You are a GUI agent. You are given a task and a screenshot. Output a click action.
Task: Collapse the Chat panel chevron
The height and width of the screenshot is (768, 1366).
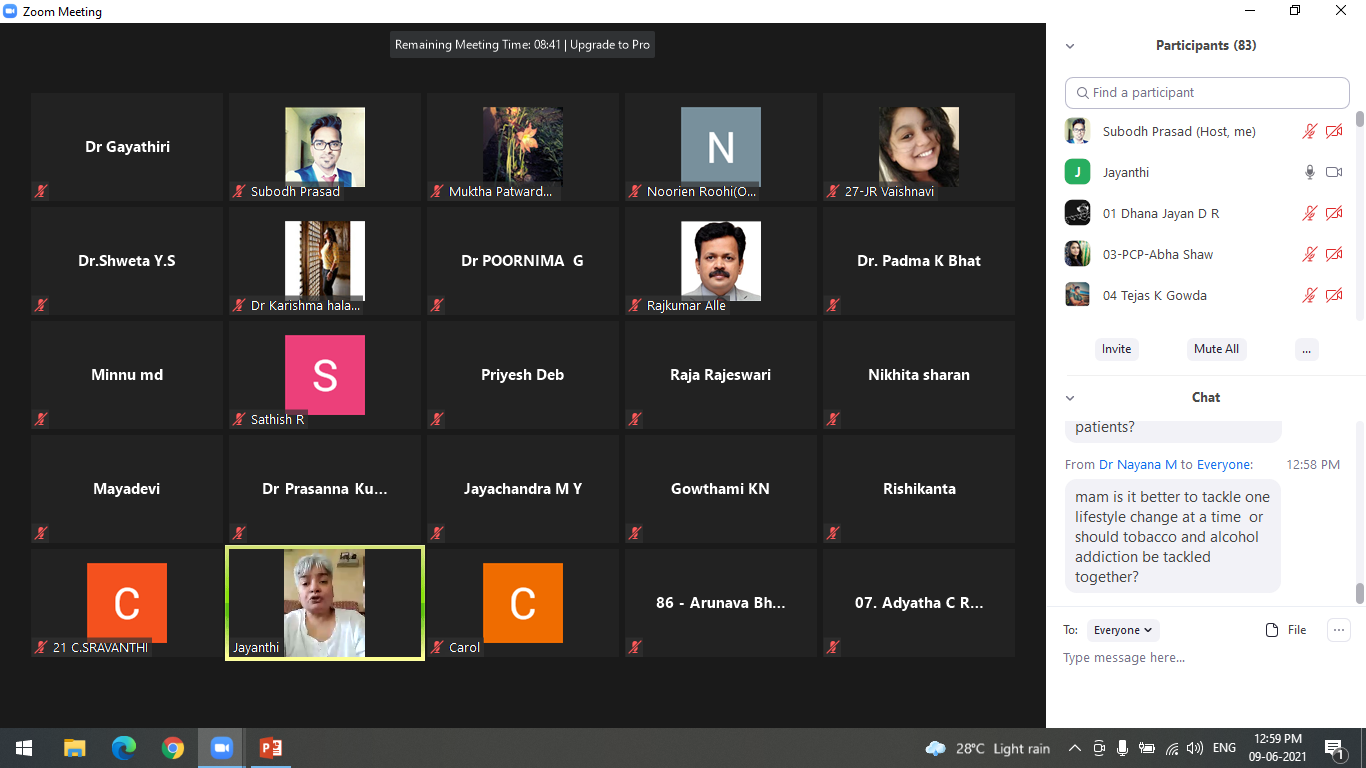pyautogui.click(x=1070, y=398)
